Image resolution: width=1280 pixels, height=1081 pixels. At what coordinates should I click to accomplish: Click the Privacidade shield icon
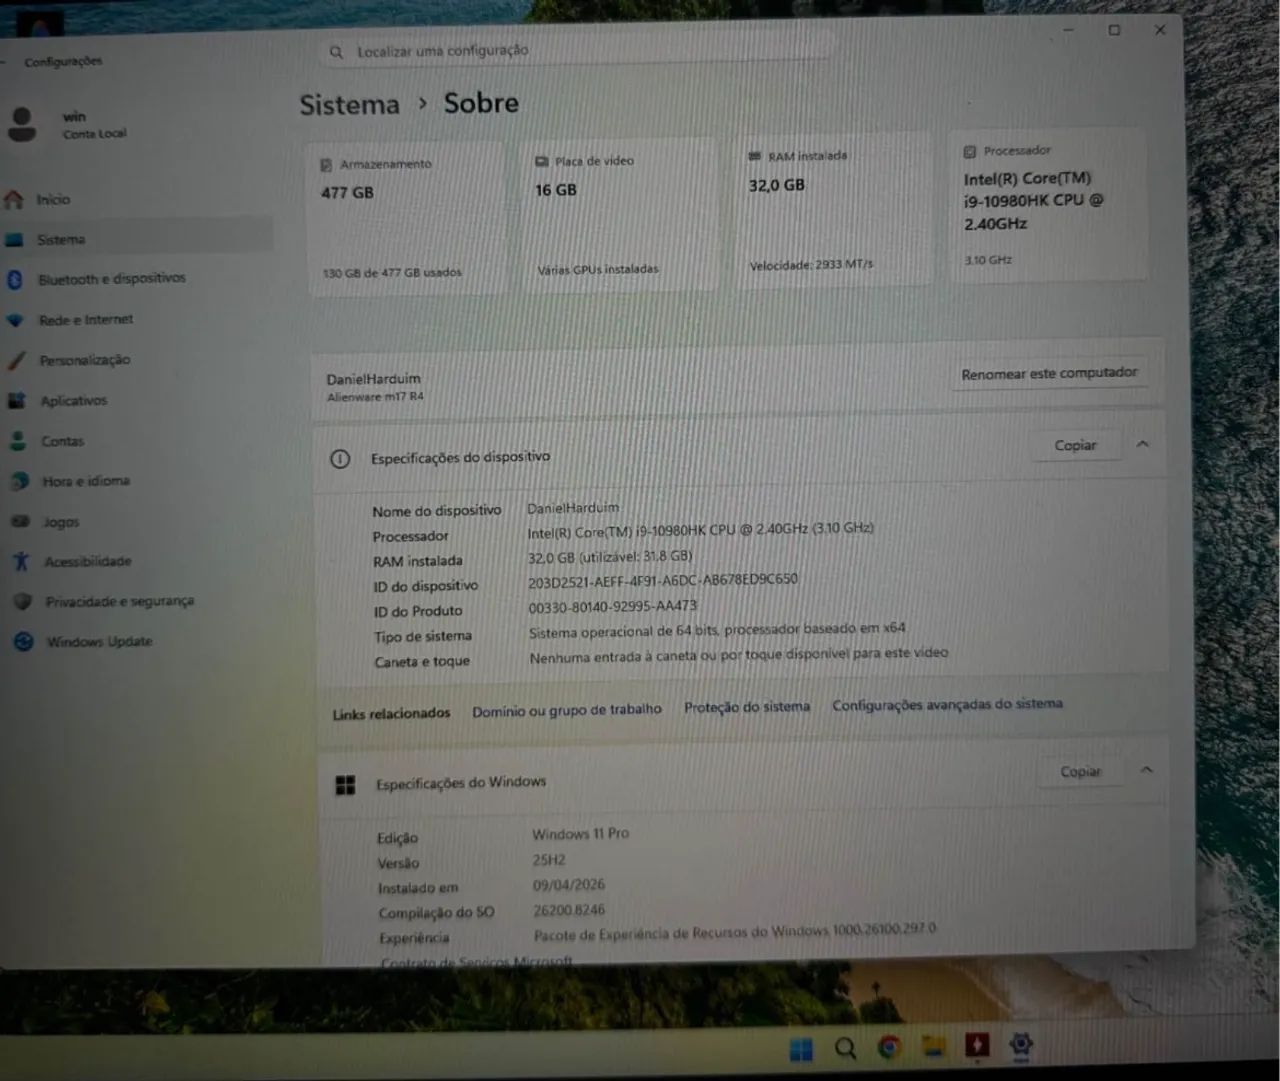(x=23, y=602)
